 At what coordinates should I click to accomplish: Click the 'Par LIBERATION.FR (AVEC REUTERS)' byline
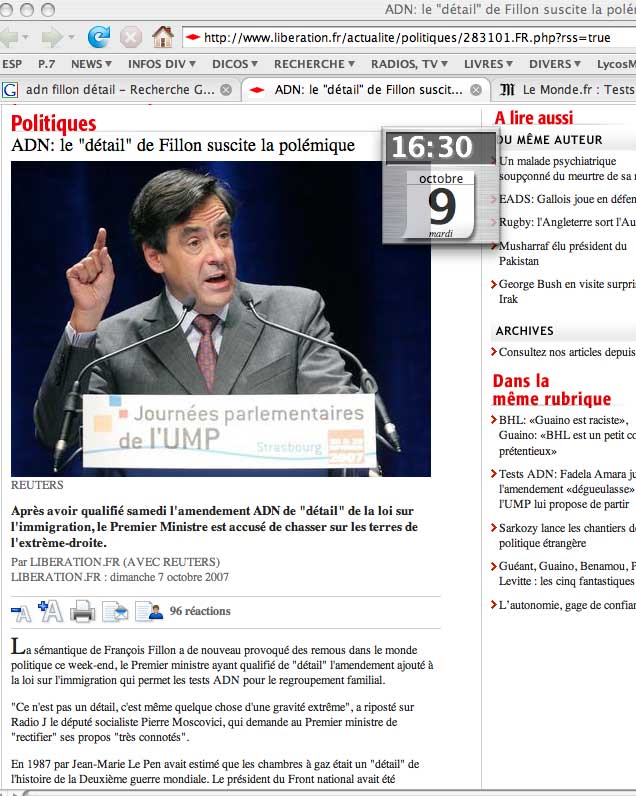(x=115, y=562)
